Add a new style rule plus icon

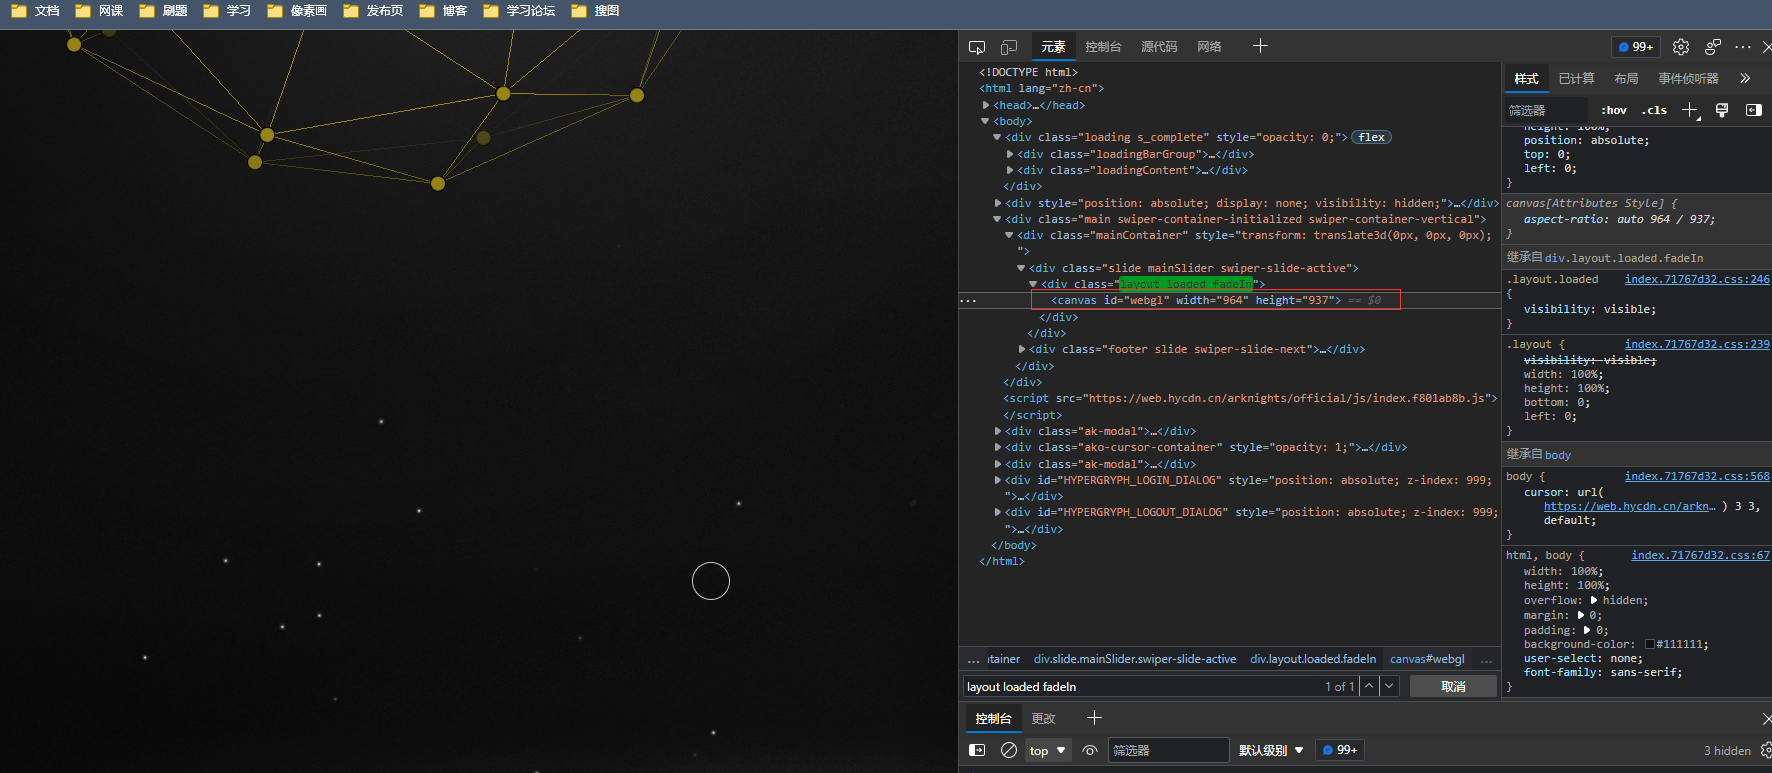tap(1690, 110)
